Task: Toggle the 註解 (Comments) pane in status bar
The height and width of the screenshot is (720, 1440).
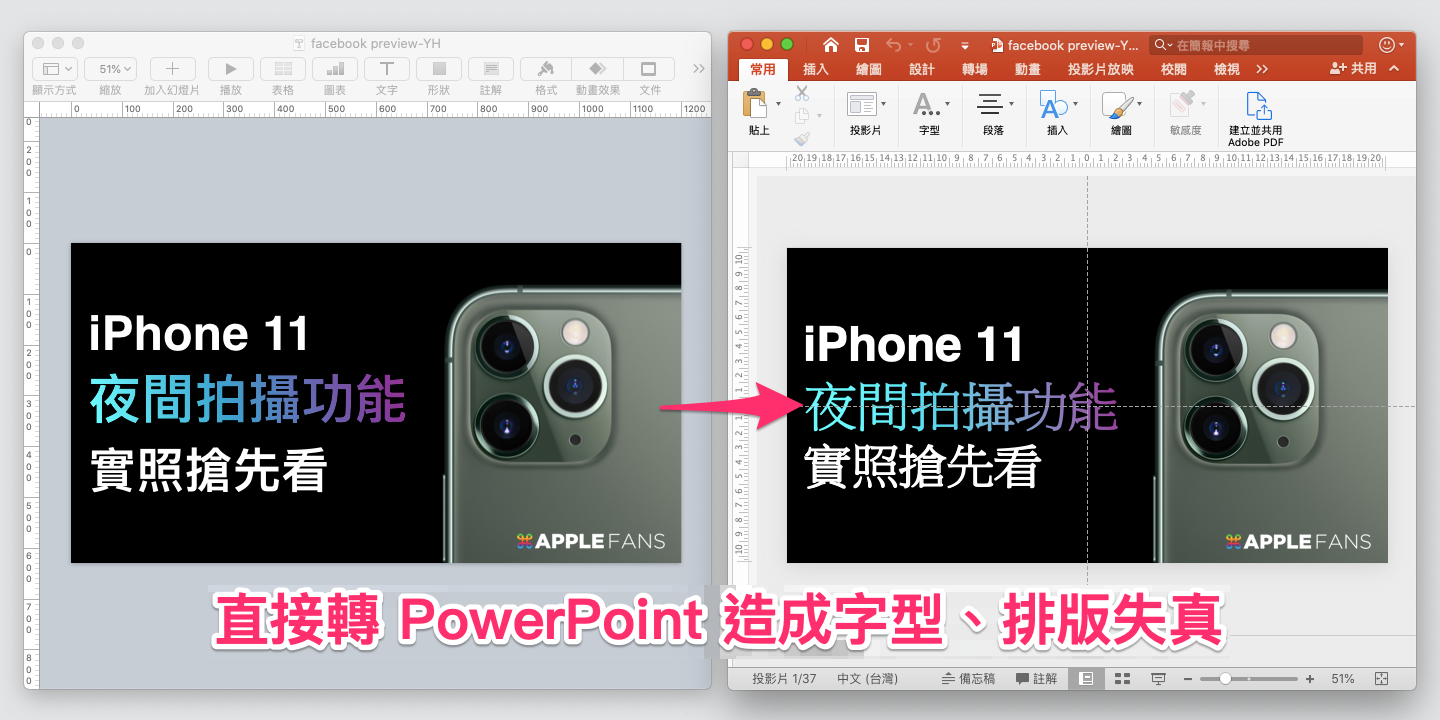Action: pos(1036,678)
